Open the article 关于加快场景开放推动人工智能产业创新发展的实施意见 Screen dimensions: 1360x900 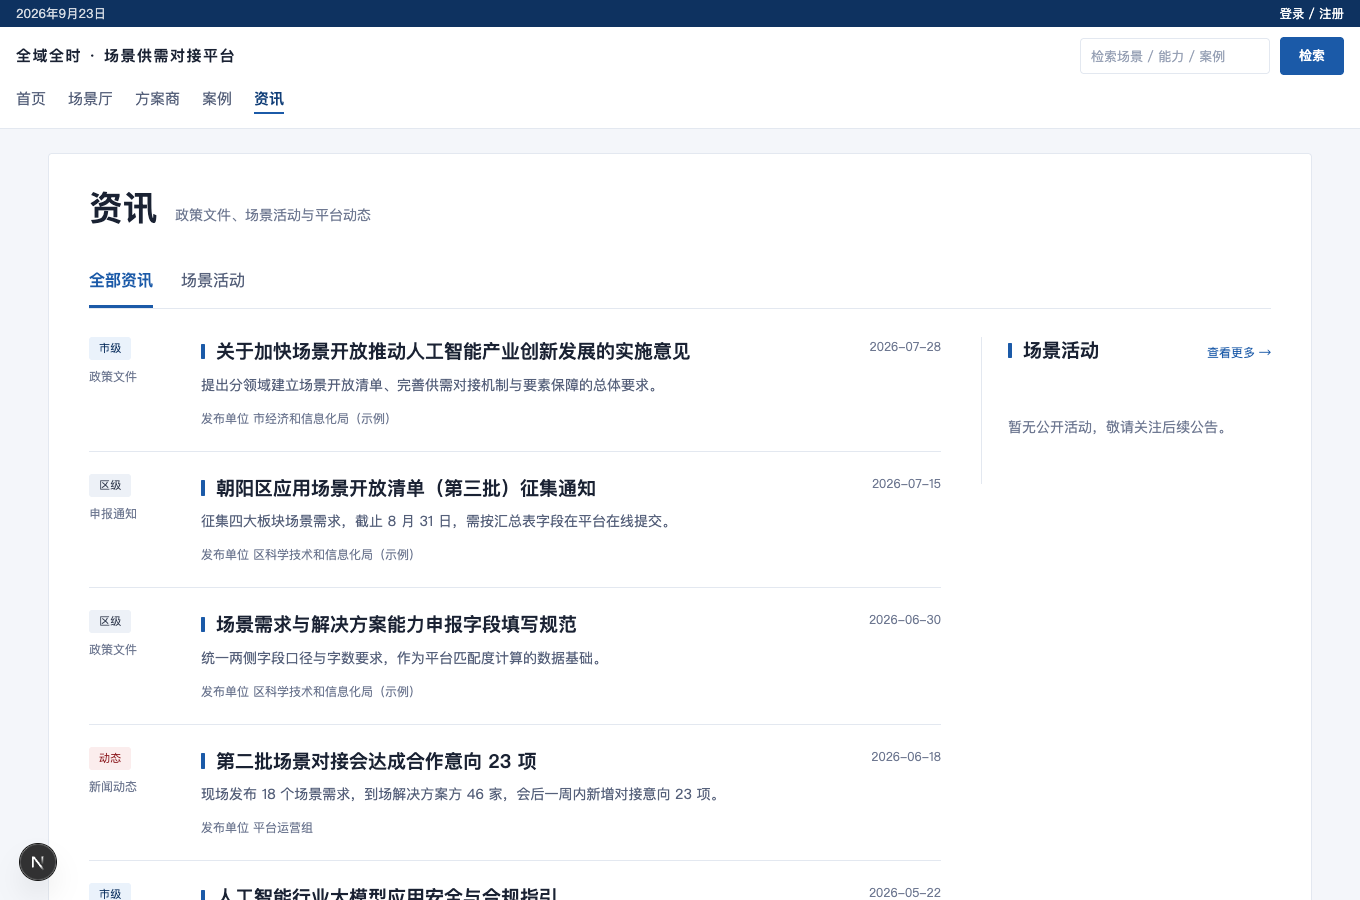(x=453, y=352)
